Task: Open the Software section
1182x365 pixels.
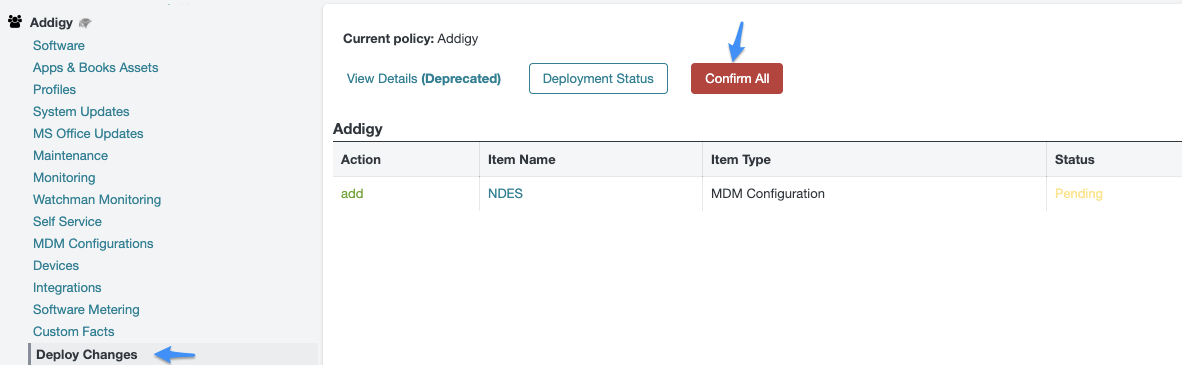Action: click(x=59, y=46)
